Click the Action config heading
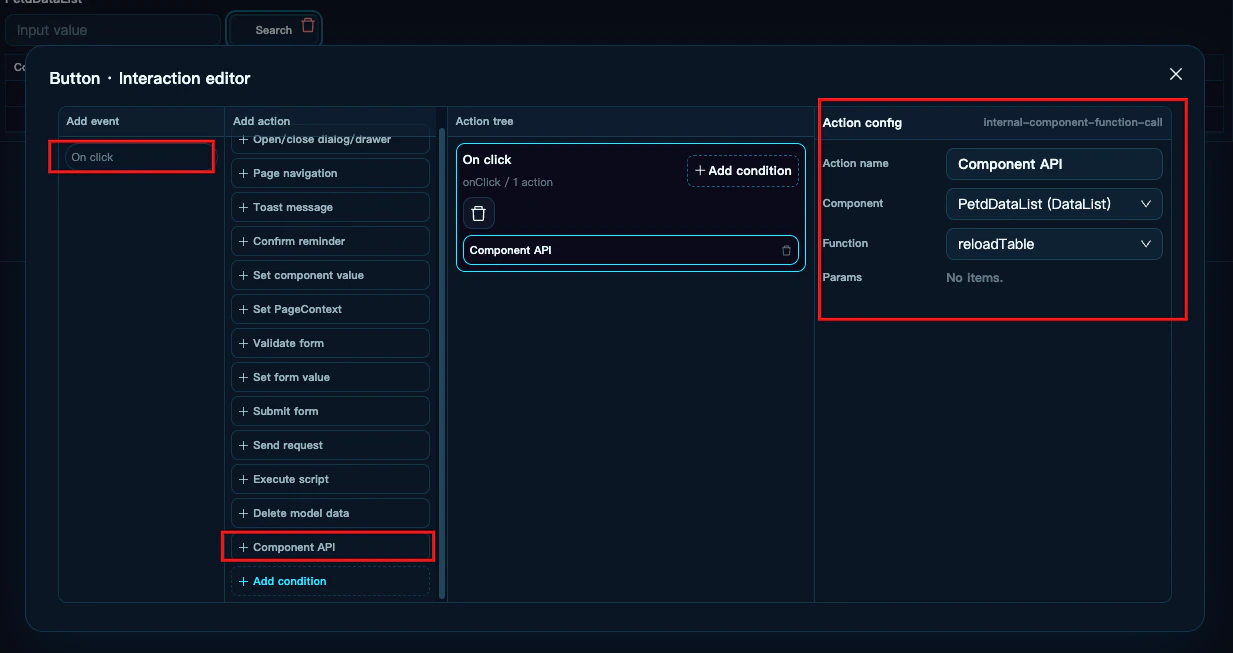 (x=862, y=123)
